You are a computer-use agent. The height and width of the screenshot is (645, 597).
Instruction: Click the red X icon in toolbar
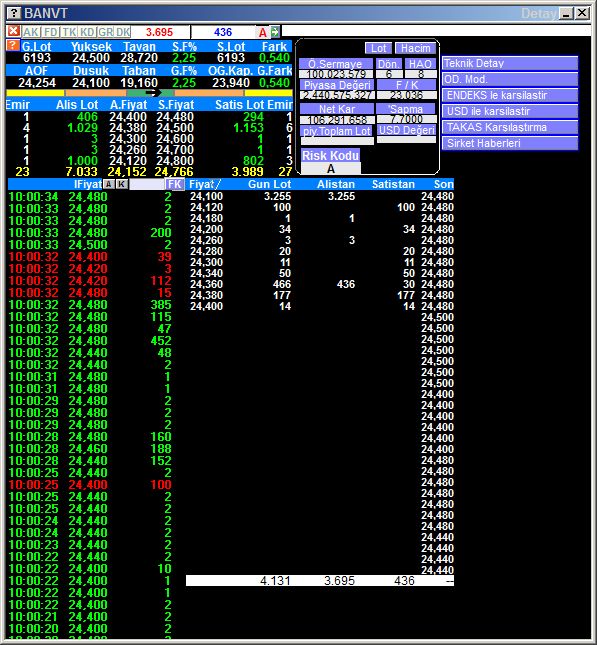tap(14, 31)
